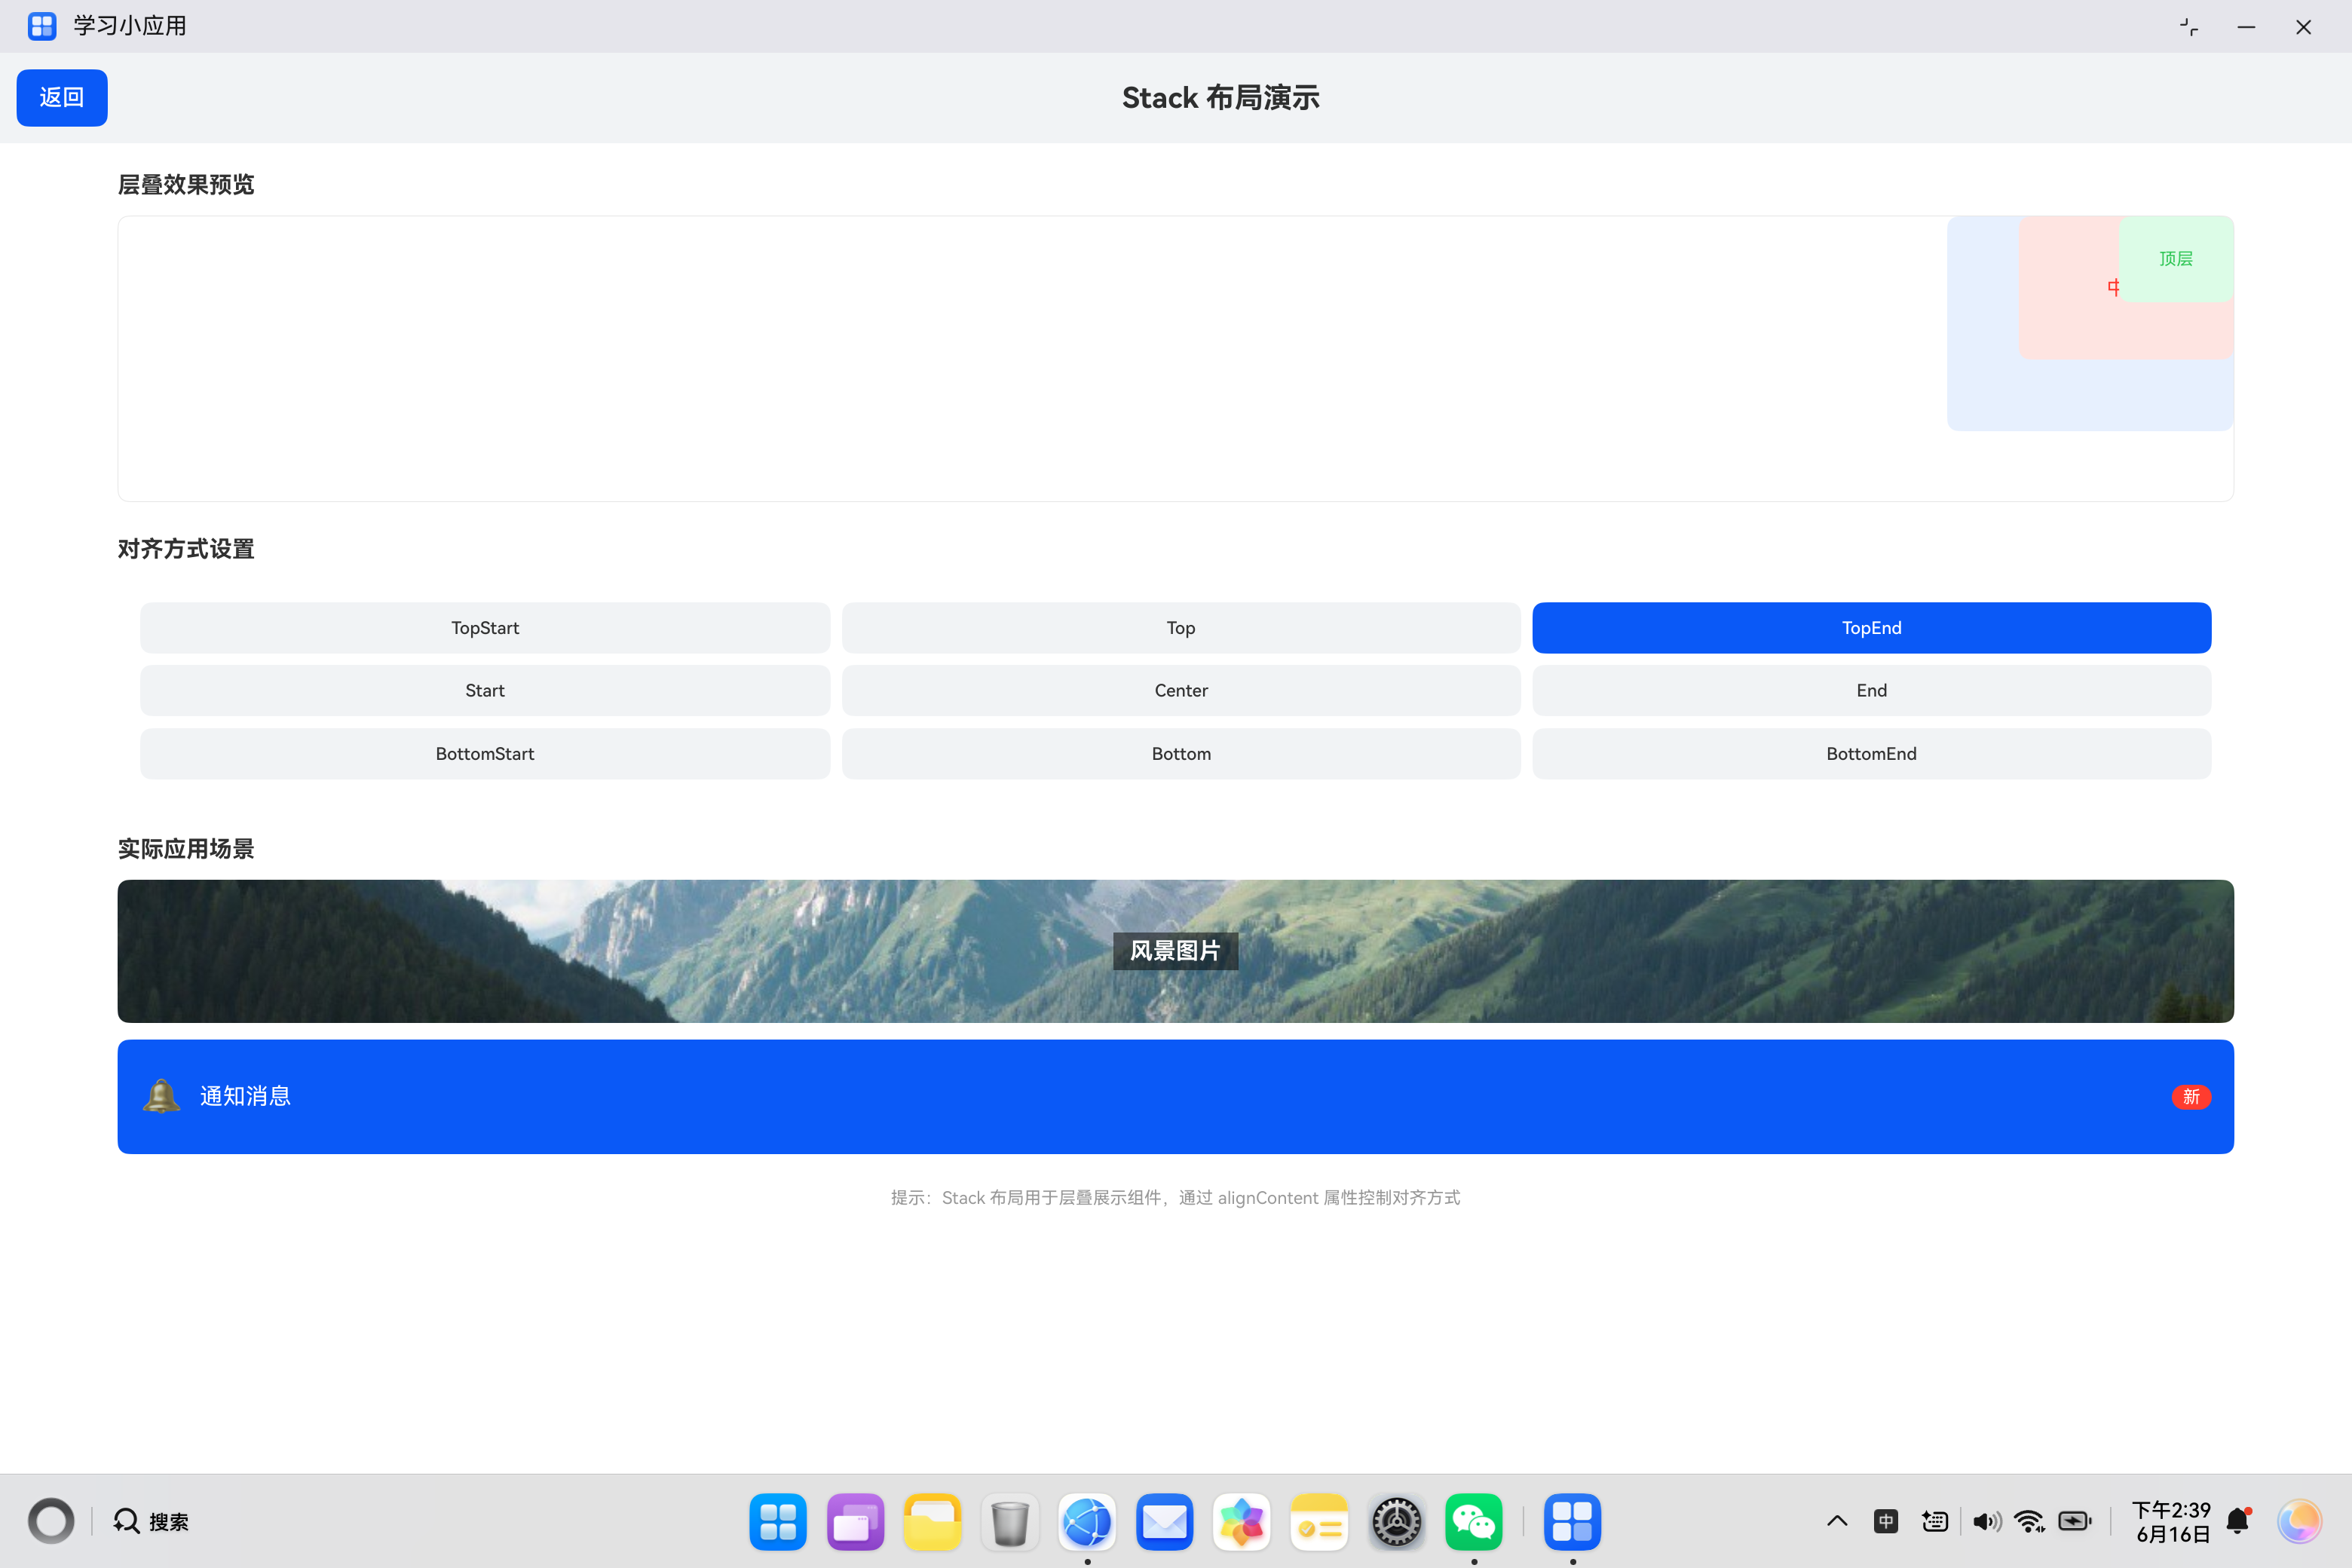The width and height of the screenshot is (2352, 1568).
Task: Click the 通知消息 text
Action: pyautogui.click(x=245, y=1096)
